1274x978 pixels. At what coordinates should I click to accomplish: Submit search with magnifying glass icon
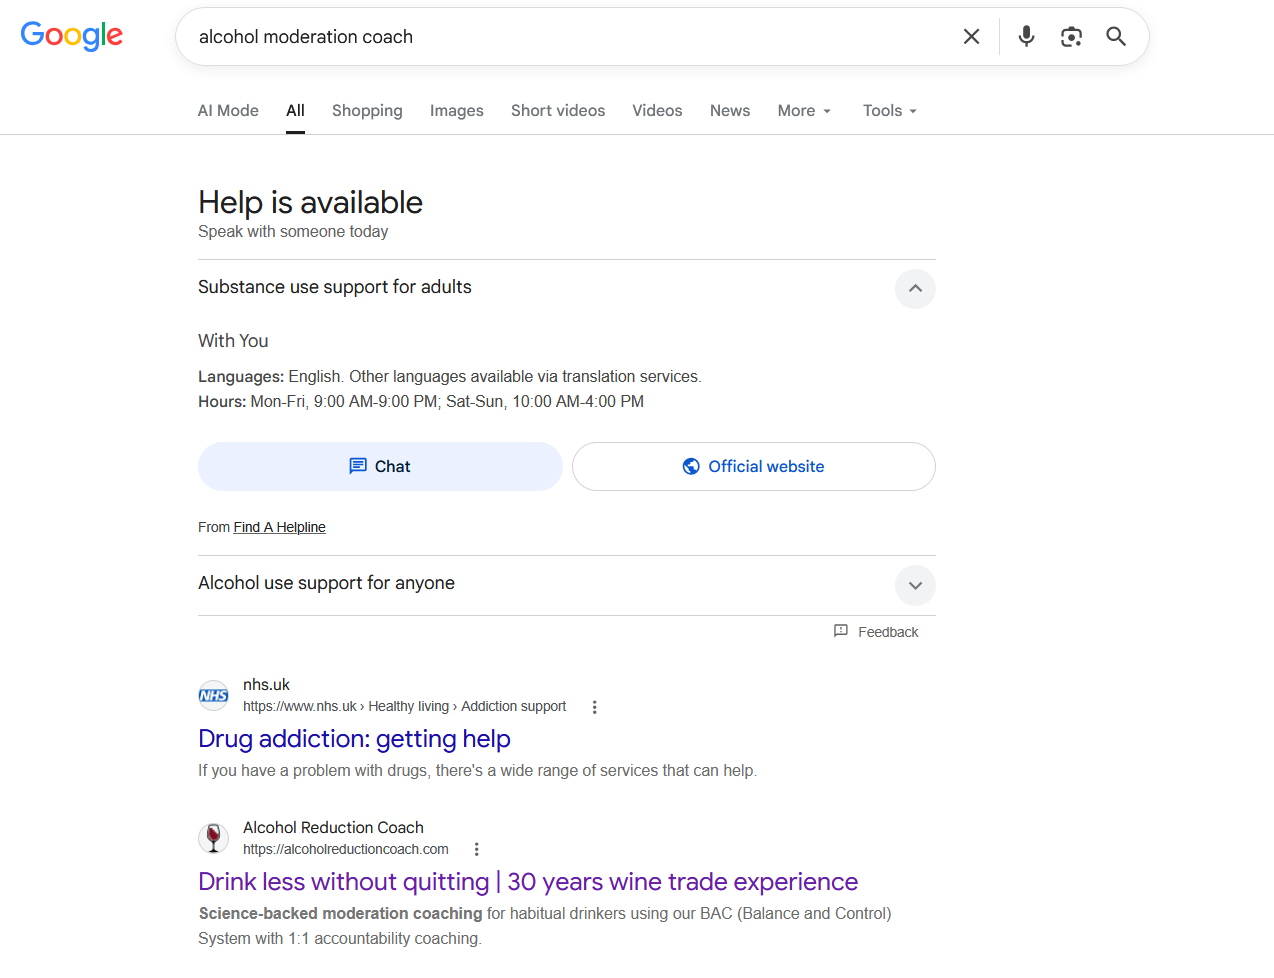click(x=1116, y=37)
